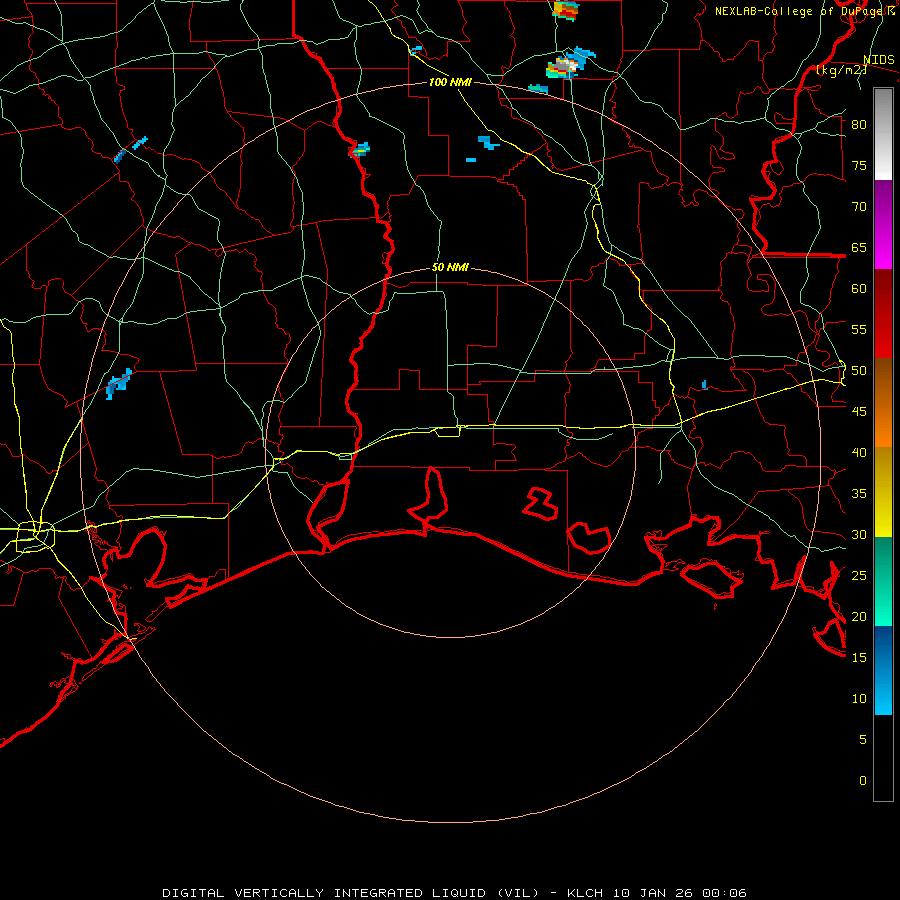Click the 50 NMI range ring label
The width and height of the screenshot is (900, 900).
click(x=450, y=267)
